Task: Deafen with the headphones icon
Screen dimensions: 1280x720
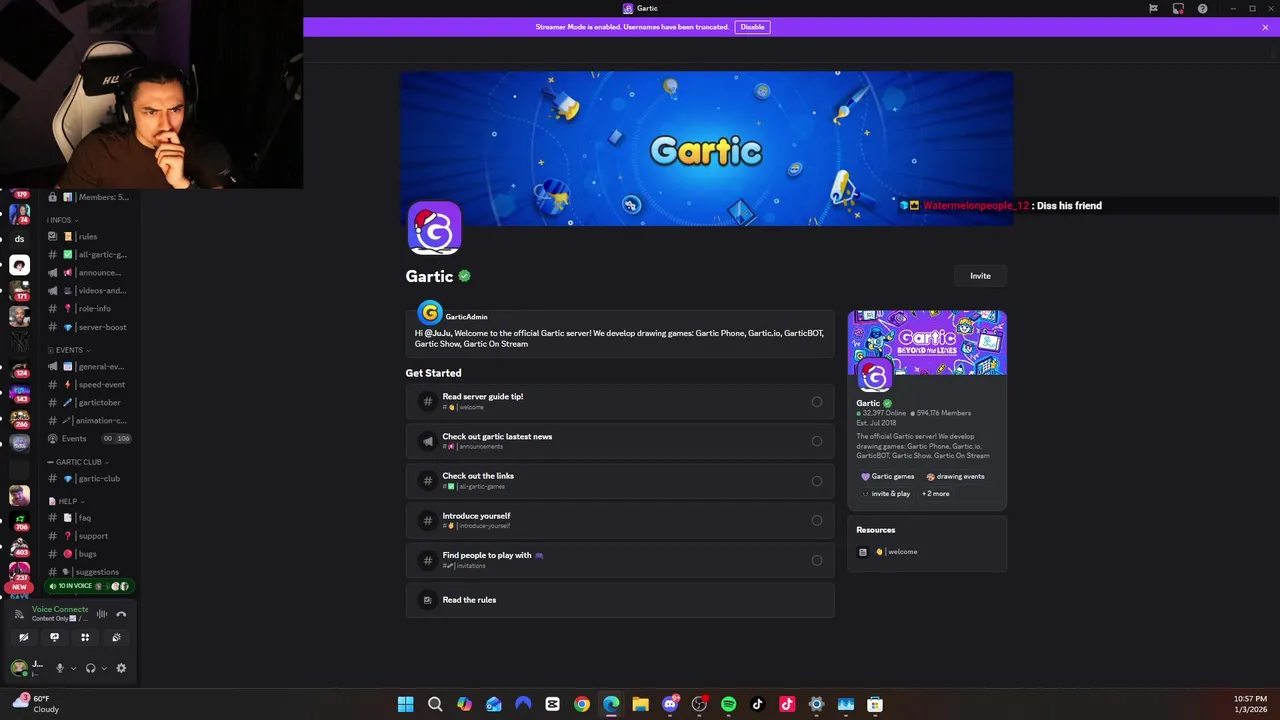Action: [x=90, y=668]
